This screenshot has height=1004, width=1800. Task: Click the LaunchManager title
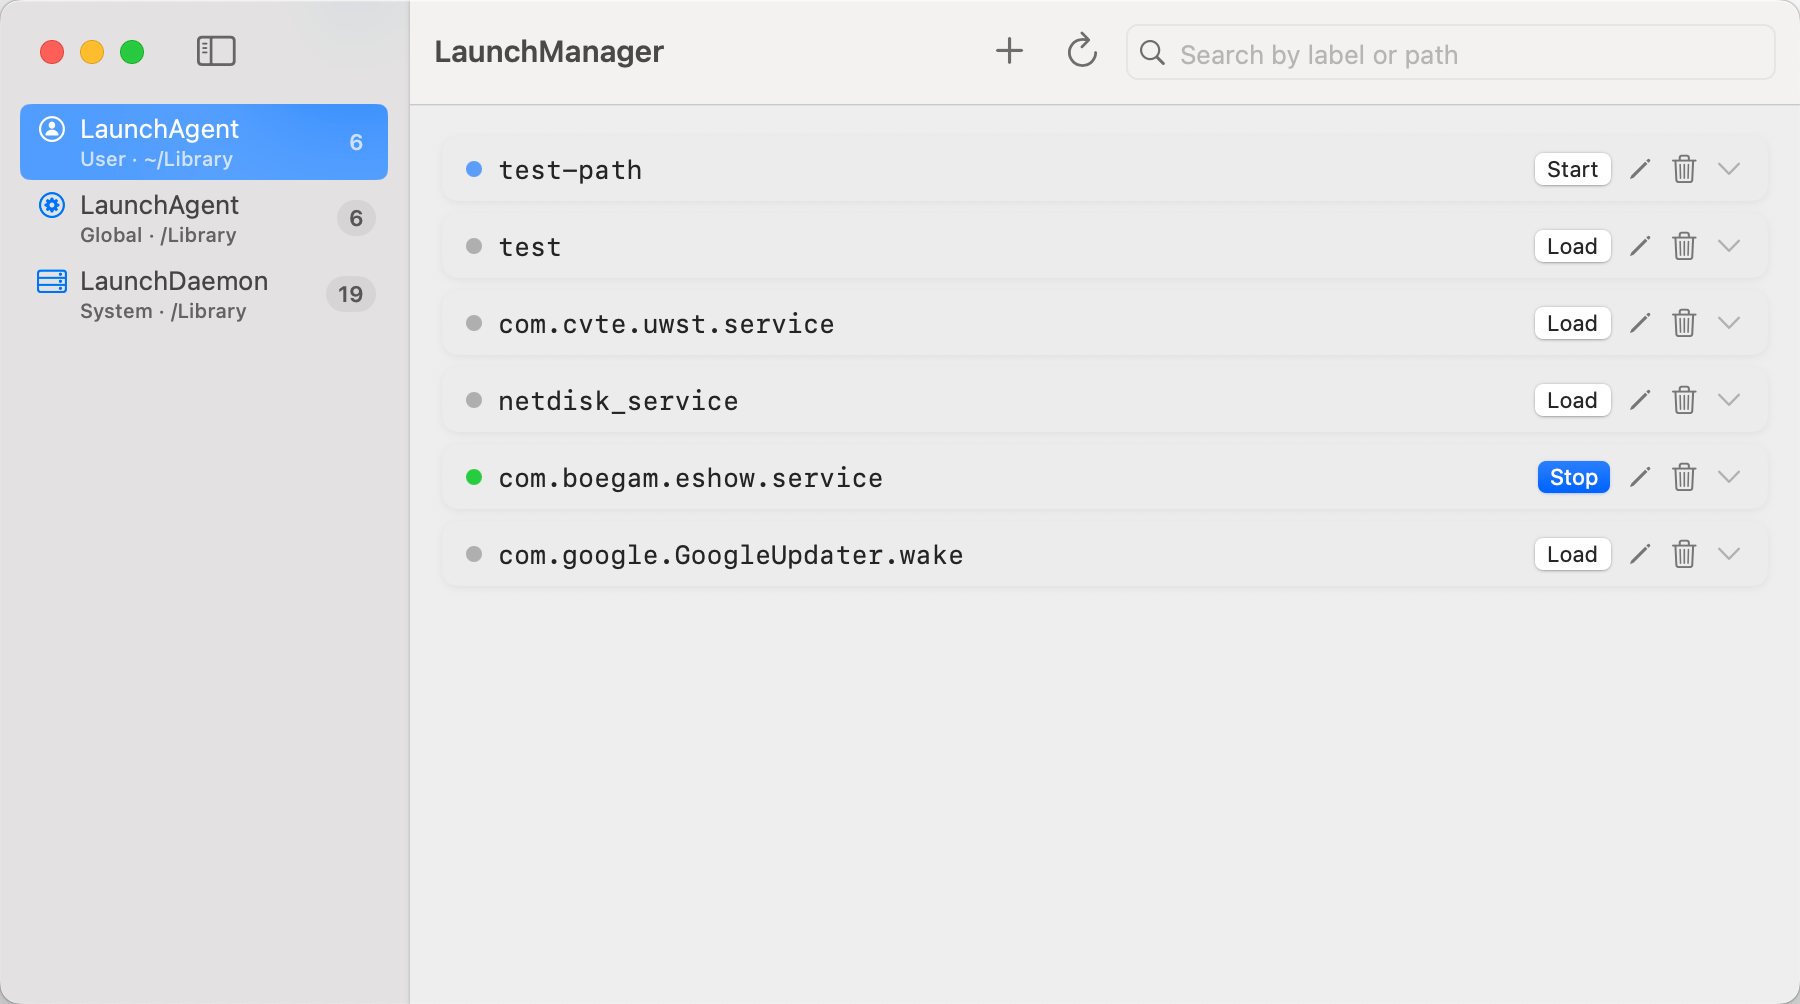coord(549,51)
